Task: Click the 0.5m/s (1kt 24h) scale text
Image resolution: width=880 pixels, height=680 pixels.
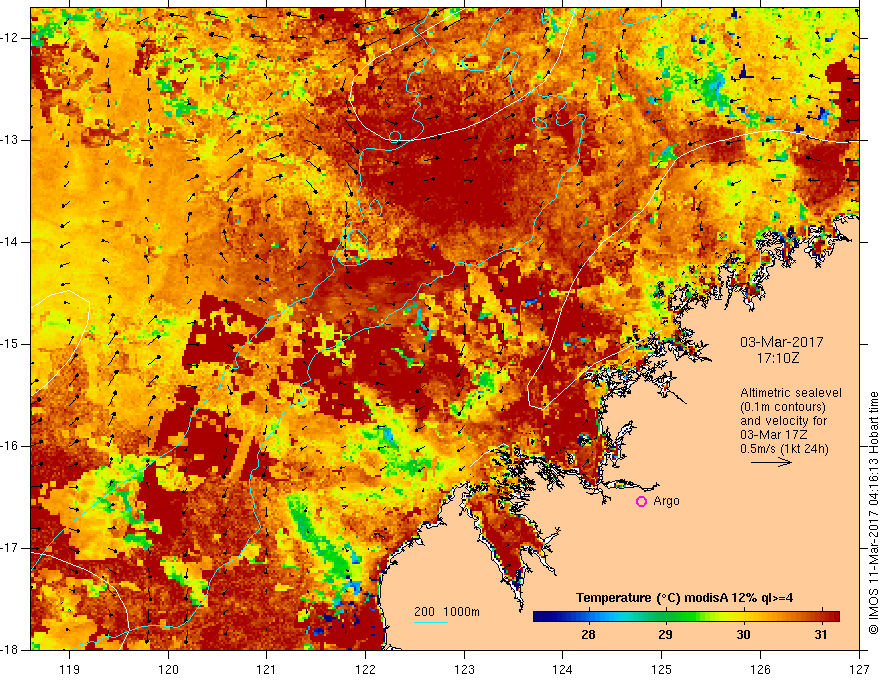Action: [784, 449]
